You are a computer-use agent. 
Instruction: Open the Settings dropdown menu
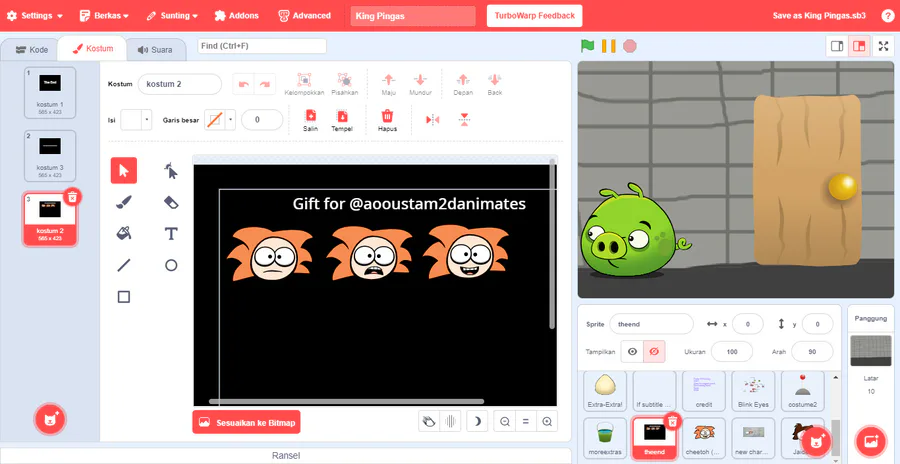[x=34, y=16]
